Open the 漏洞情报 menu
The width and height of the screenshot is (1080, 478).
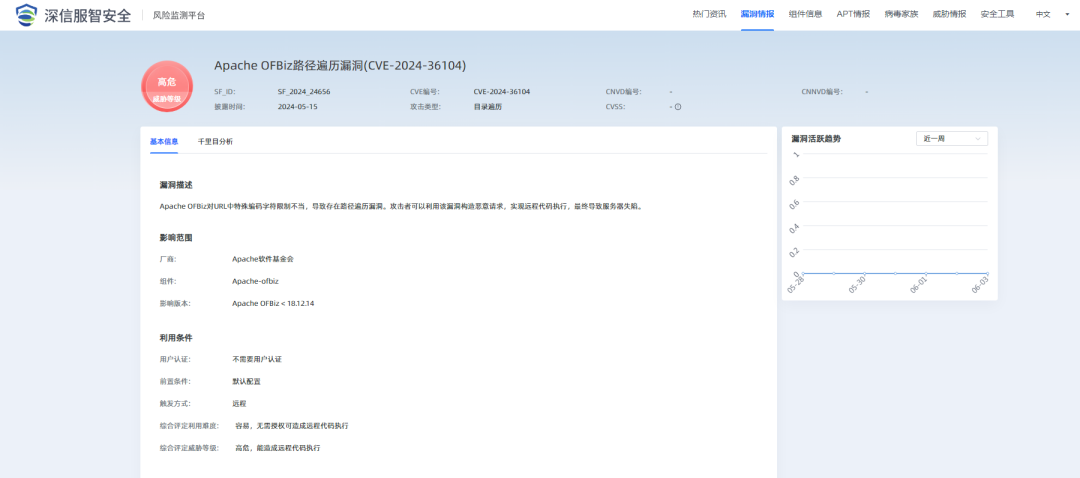pos(757,14)
